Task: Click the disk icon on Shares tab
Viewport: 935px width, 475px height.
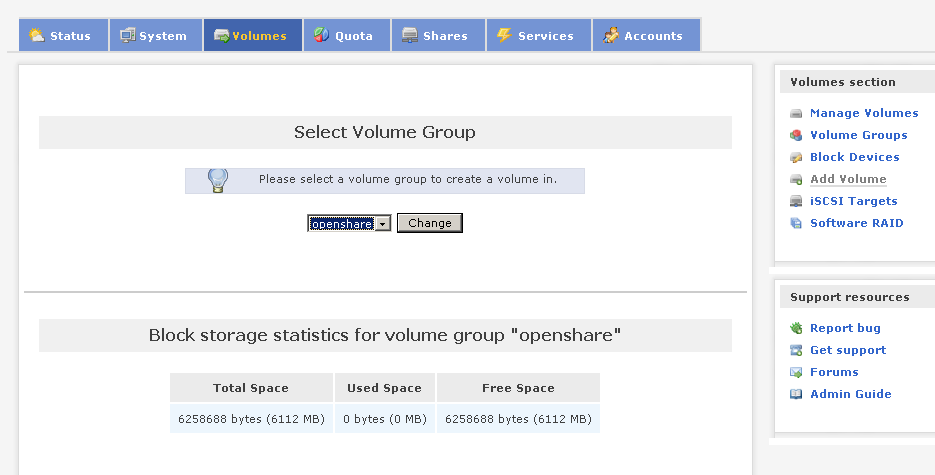Action: point(410,35)
